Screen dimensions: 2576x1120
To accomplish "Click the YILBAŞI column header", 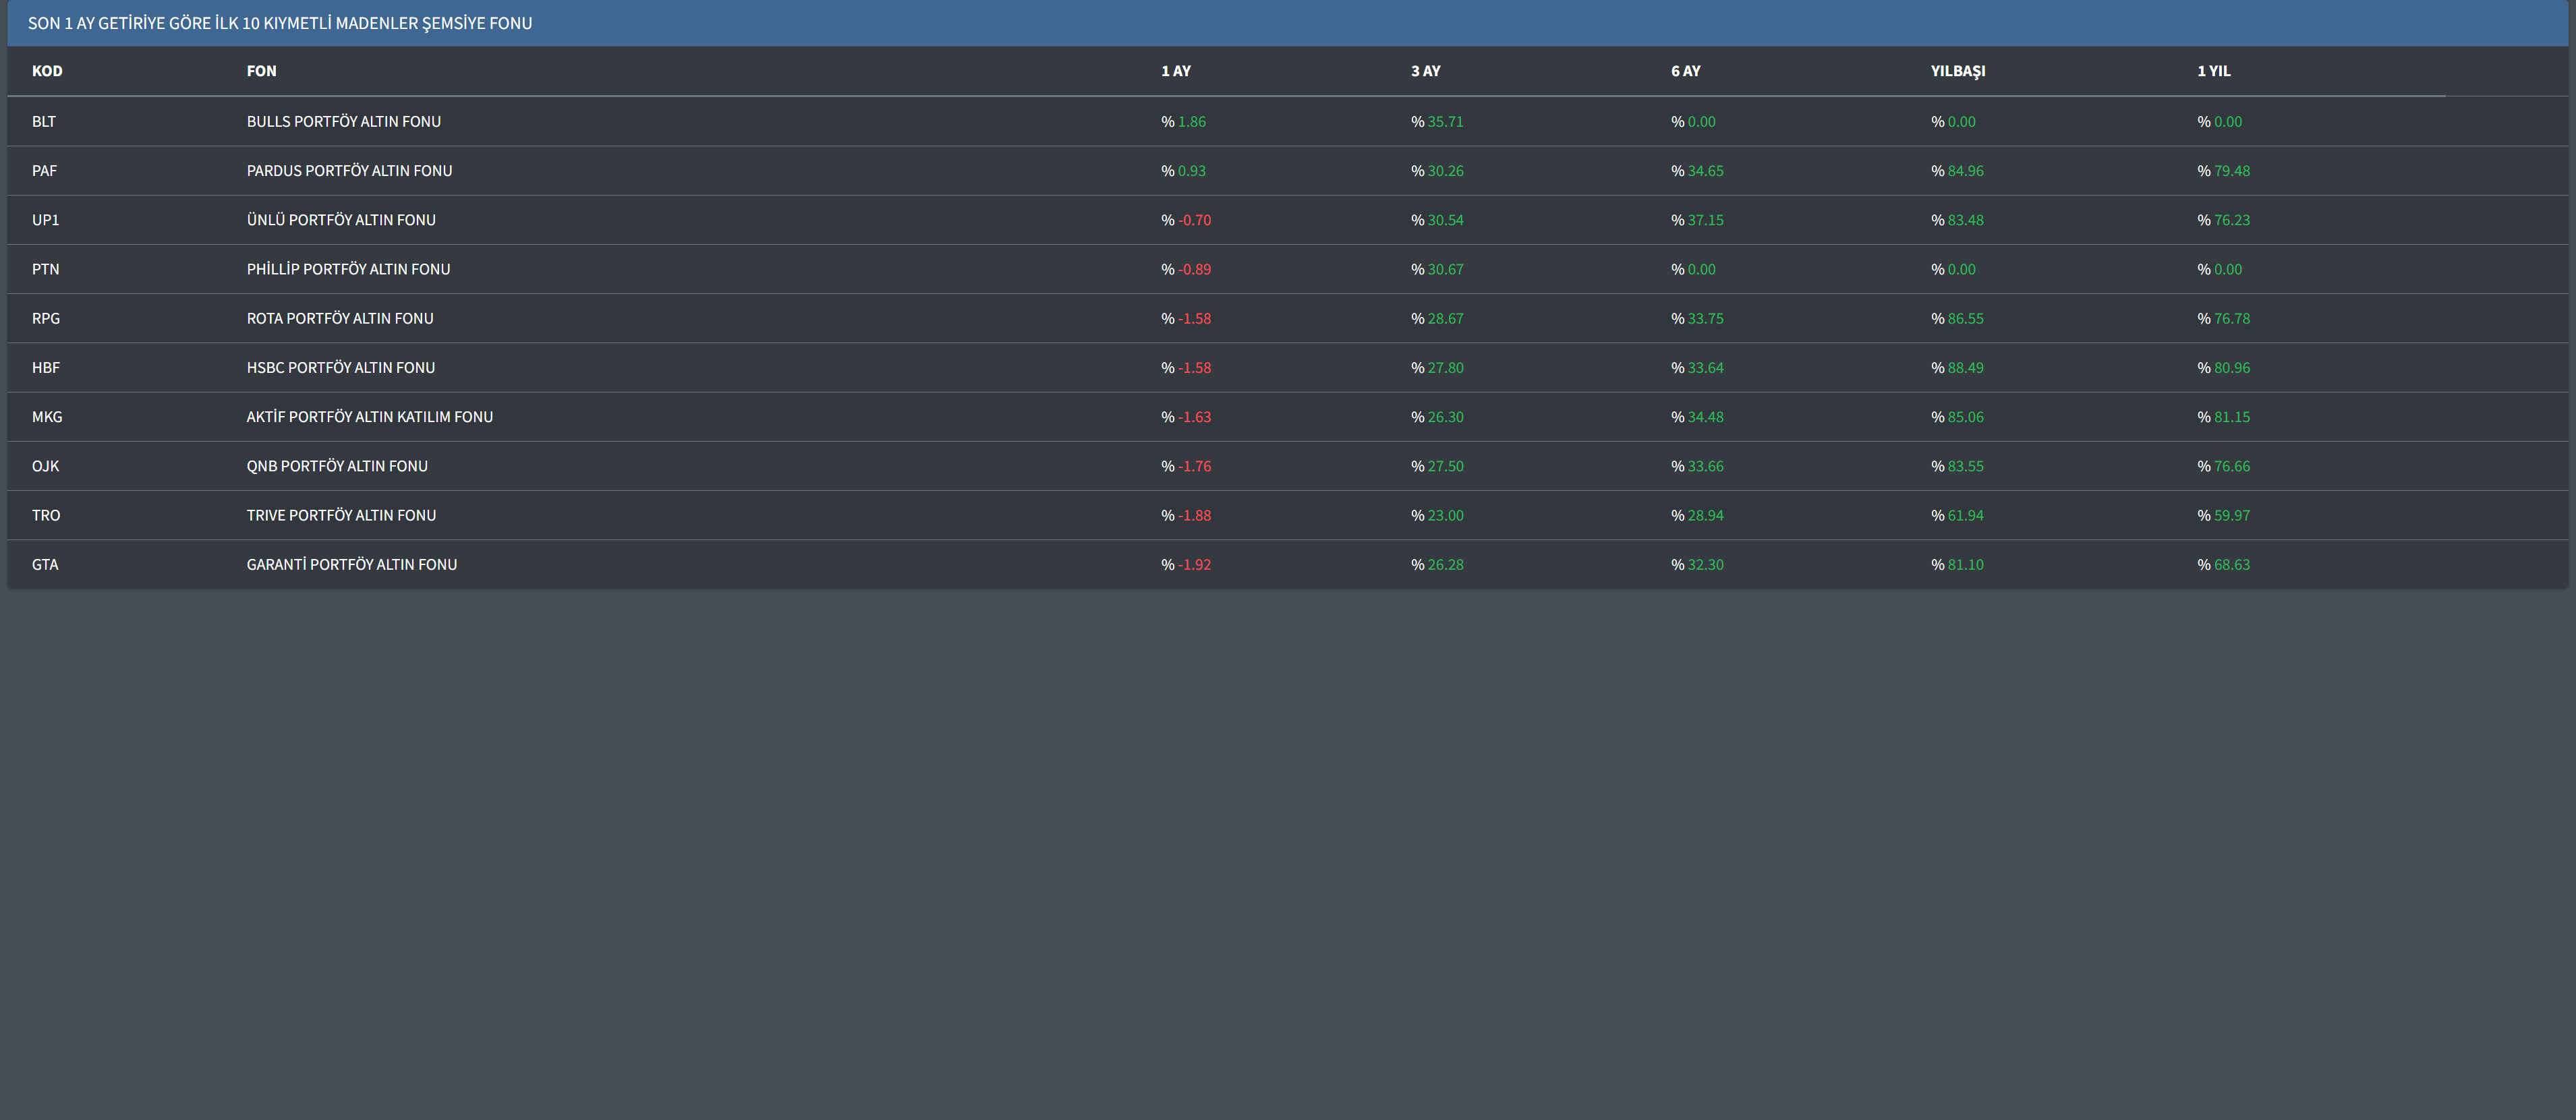I will click(x=1957, y=71).
